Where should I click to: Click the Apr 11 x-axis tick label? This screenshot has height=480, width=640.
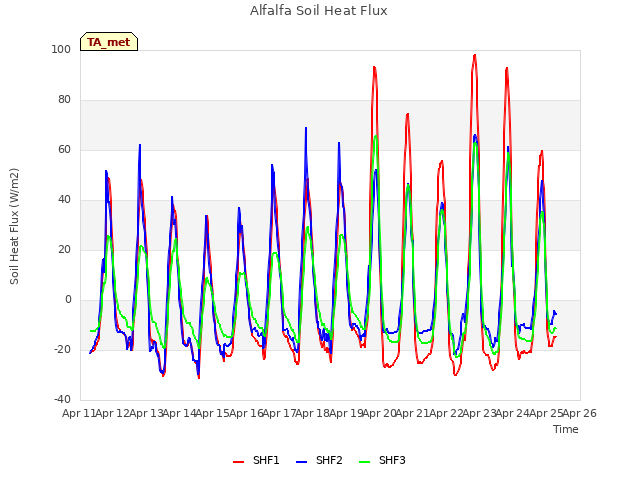79,413
